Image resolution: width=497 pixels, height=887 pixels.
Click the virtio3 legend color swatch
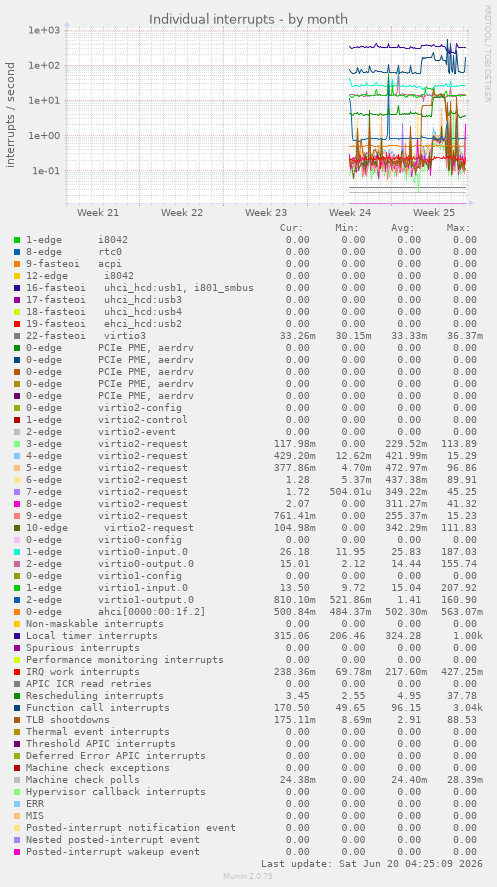click(18, 335)
